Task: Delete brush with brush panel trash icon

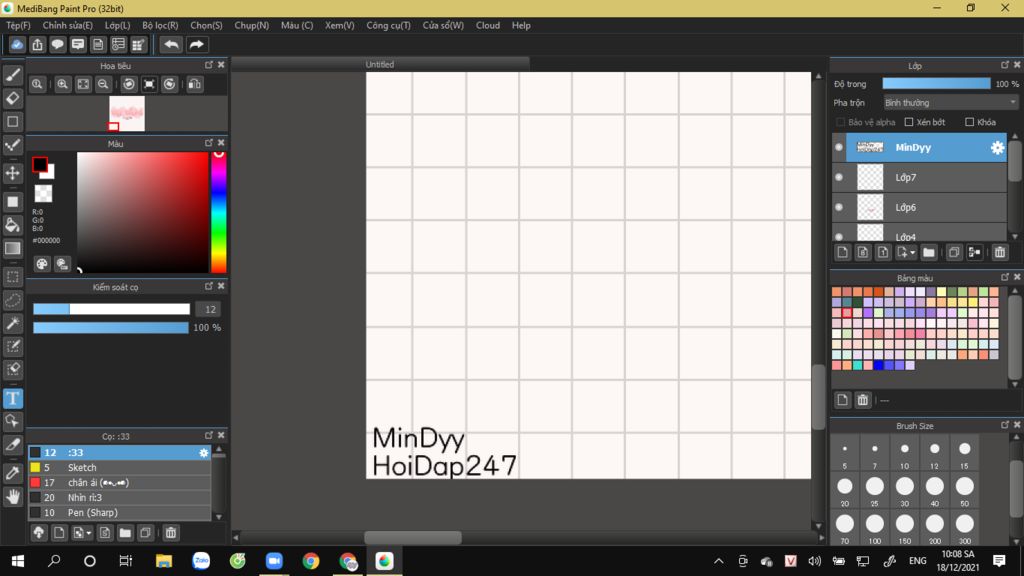Action: 171,533
